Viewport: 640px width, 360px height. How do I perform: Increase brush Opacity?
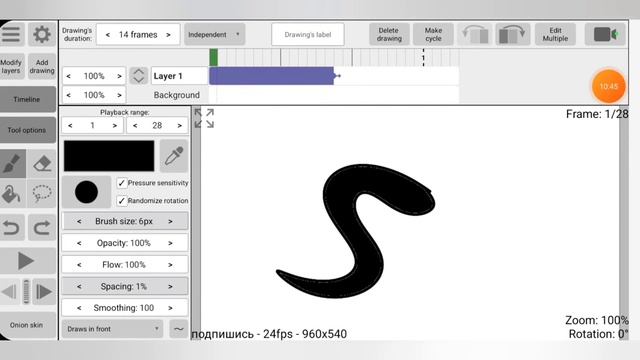(x=170, y=243)
